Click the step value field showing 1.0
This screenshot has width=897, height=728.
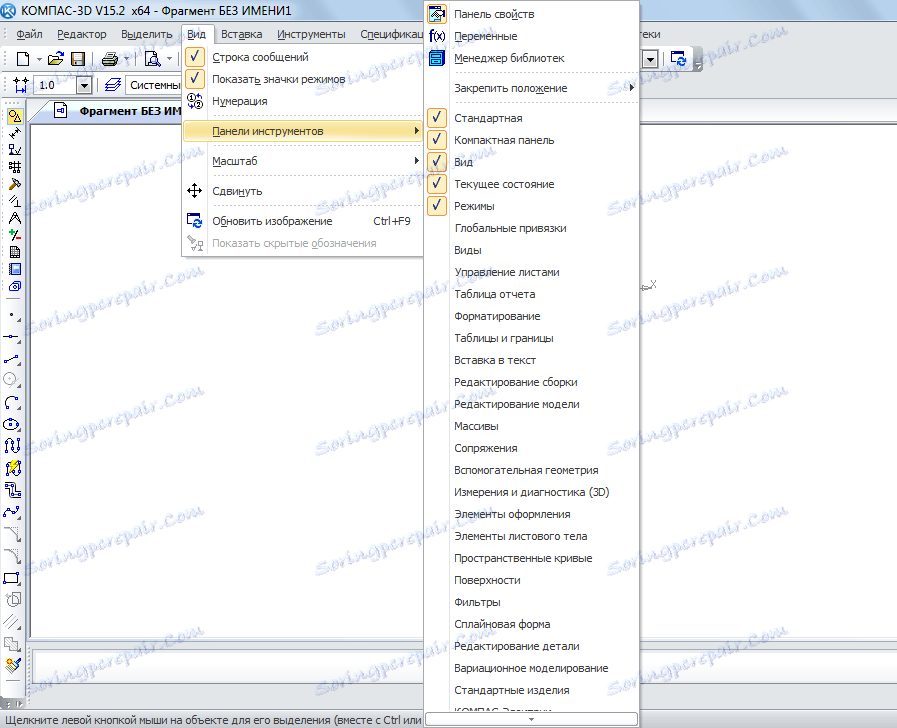click(55, 85)
